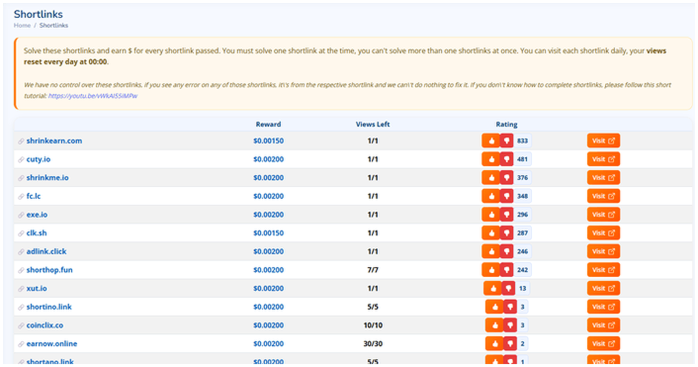Click the 7/7 views left value
698x367 pixels.
(x=373, y=270)
